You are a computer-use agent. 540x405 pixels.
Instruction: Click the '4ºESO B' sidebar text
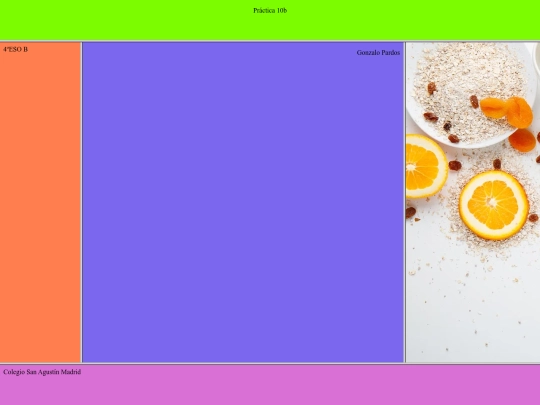point(15,49)
